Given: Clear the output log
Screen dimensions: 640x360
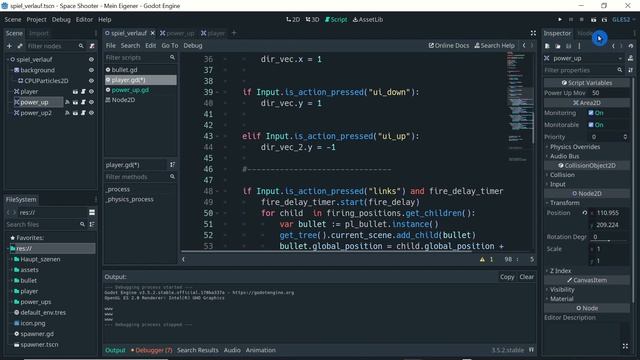Looking at the screenshot, I should click(527, 277).
